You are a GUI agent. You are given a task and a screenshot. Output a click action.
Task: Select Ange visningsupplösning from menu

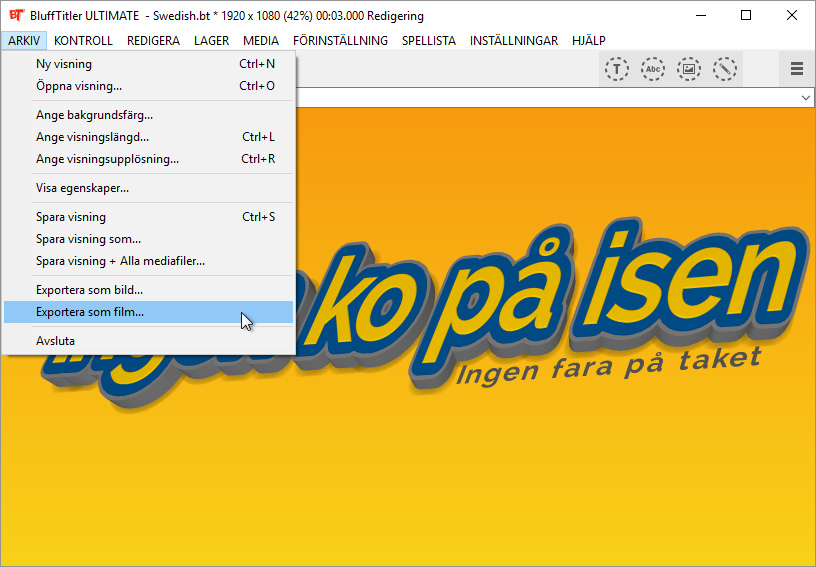pos(107,159)
